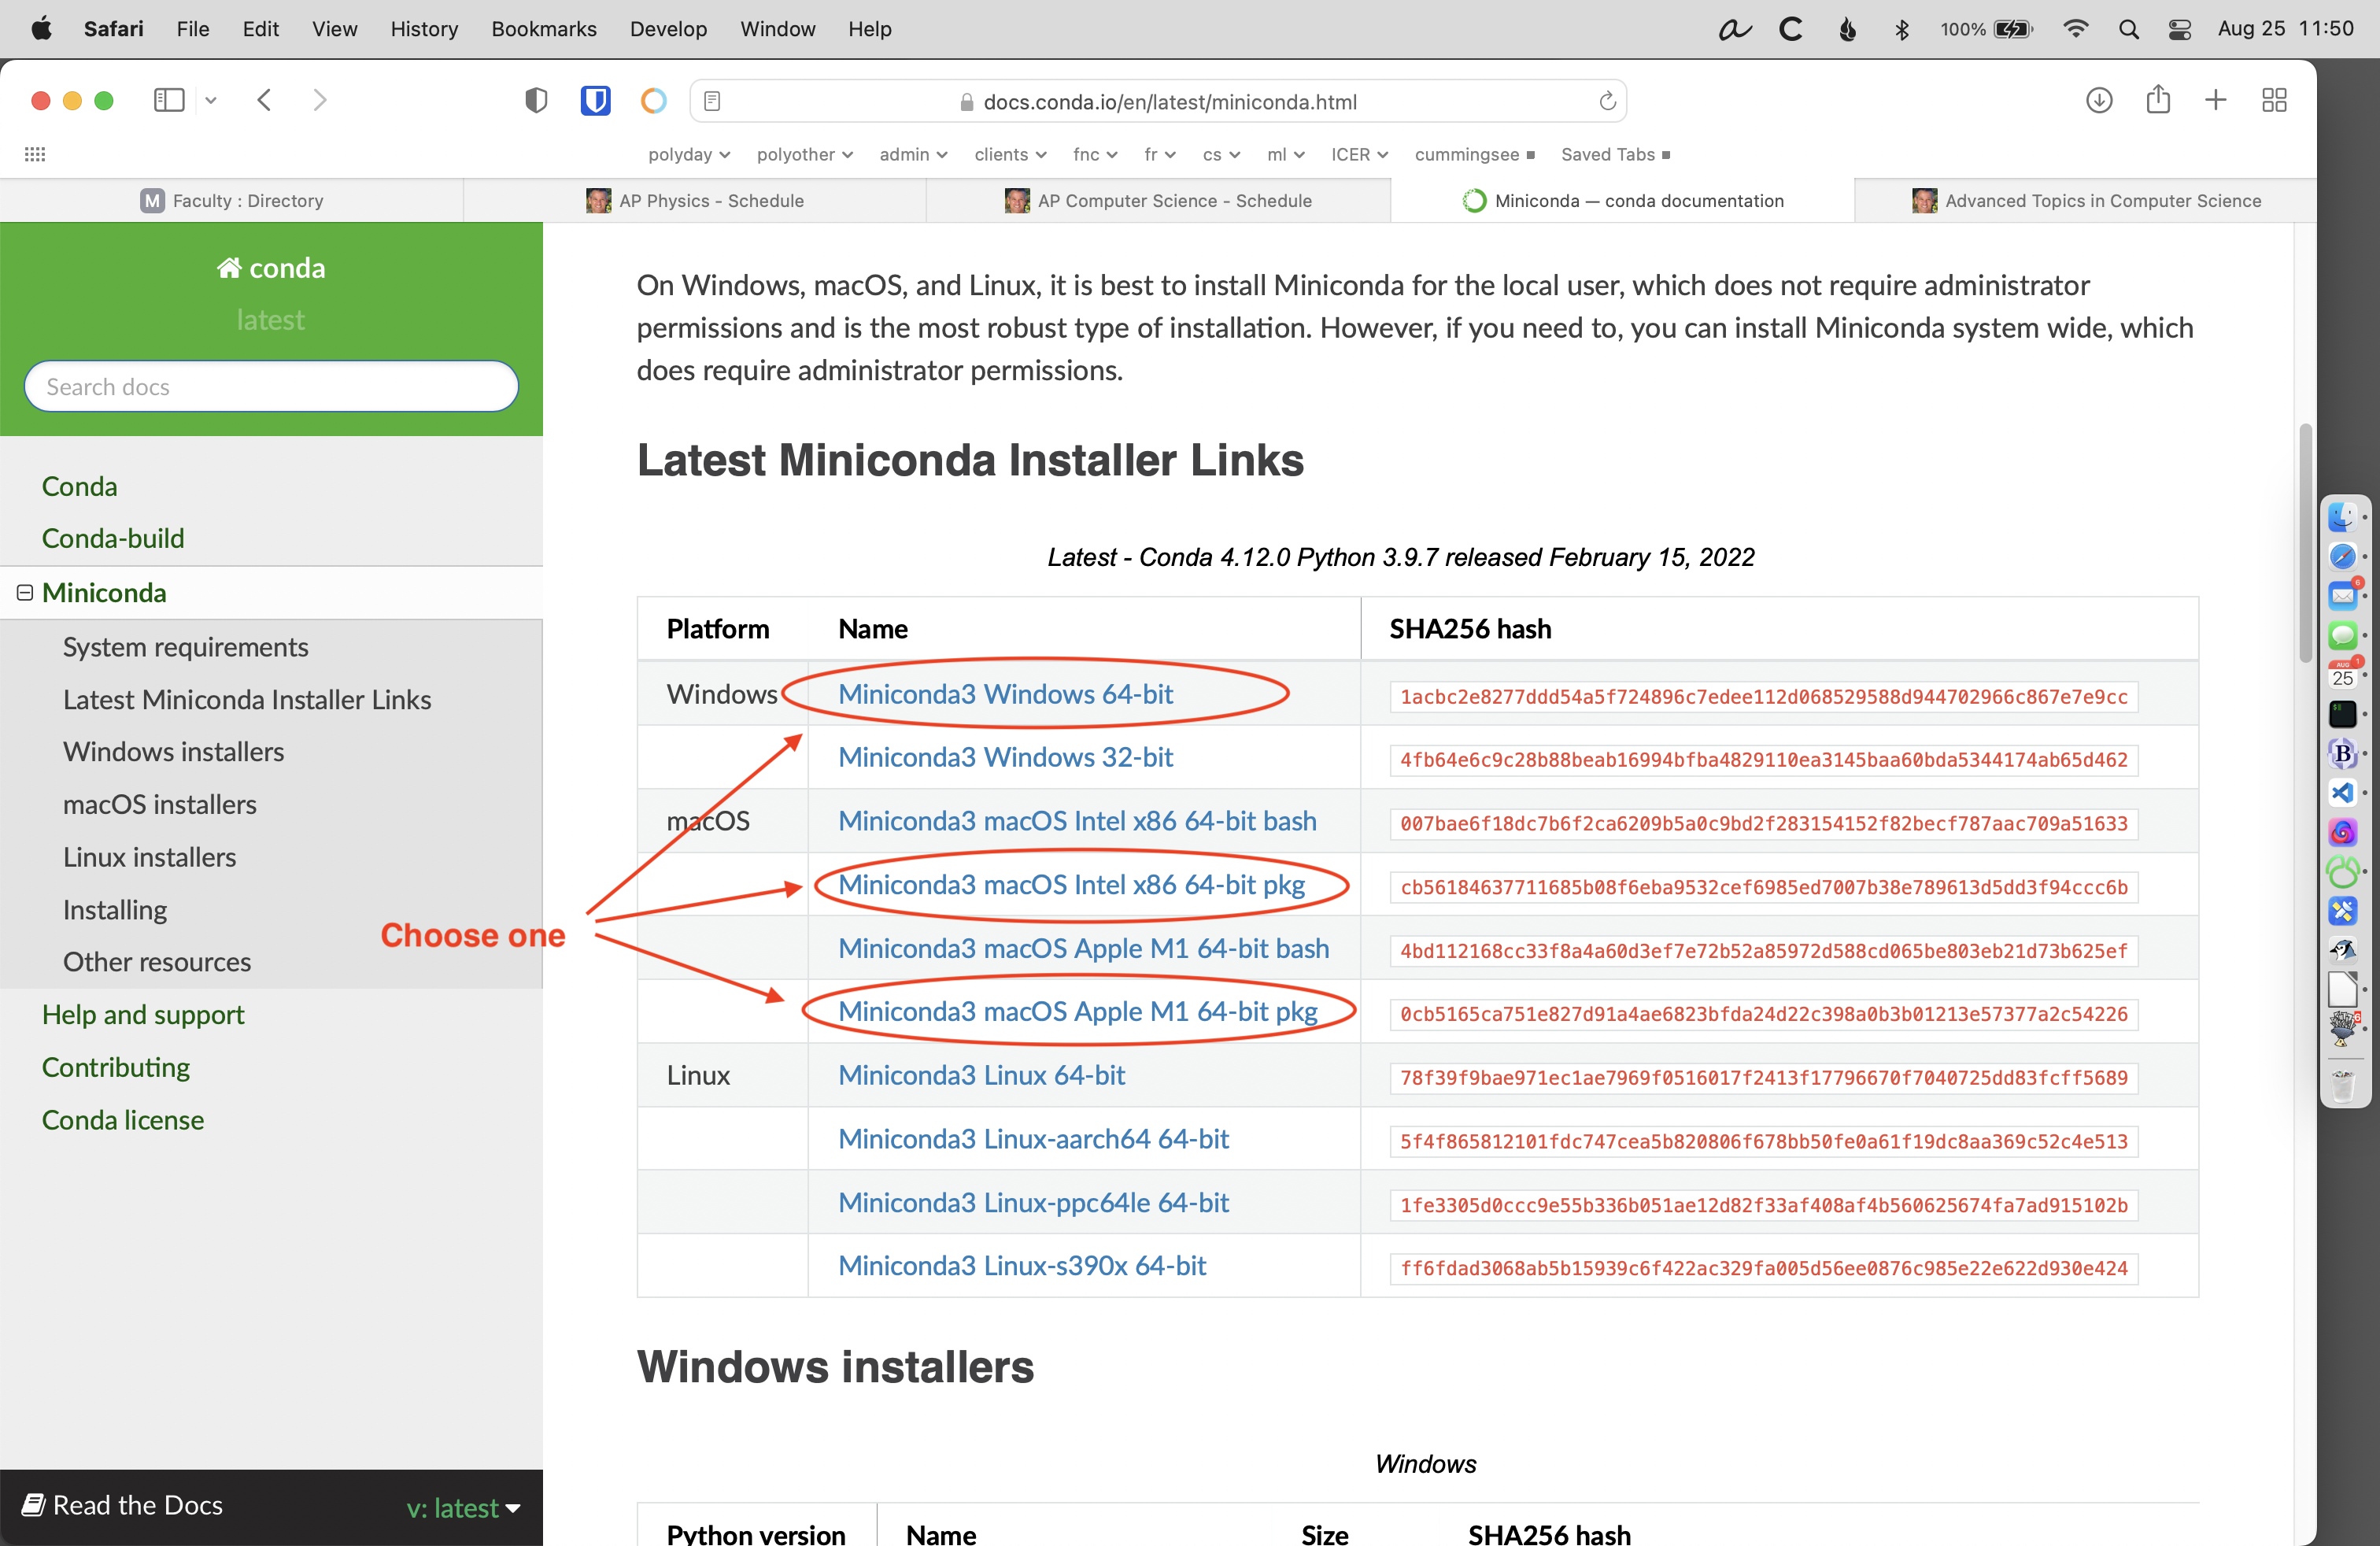Open Miniconda3 Windows 32-bit link
The width and height of the screenshot is (2380, 1546).
coord(1005,757)
